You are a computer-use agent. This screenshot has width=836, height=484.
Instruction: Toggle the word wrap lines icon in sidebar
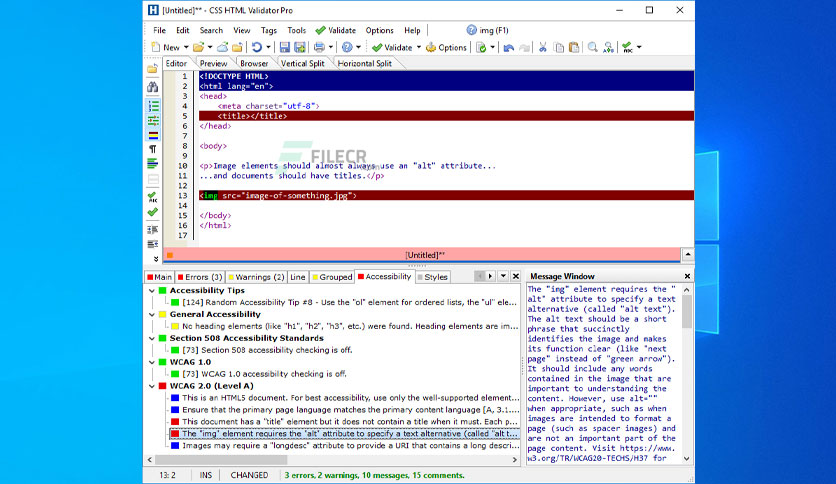click(153, 164)
